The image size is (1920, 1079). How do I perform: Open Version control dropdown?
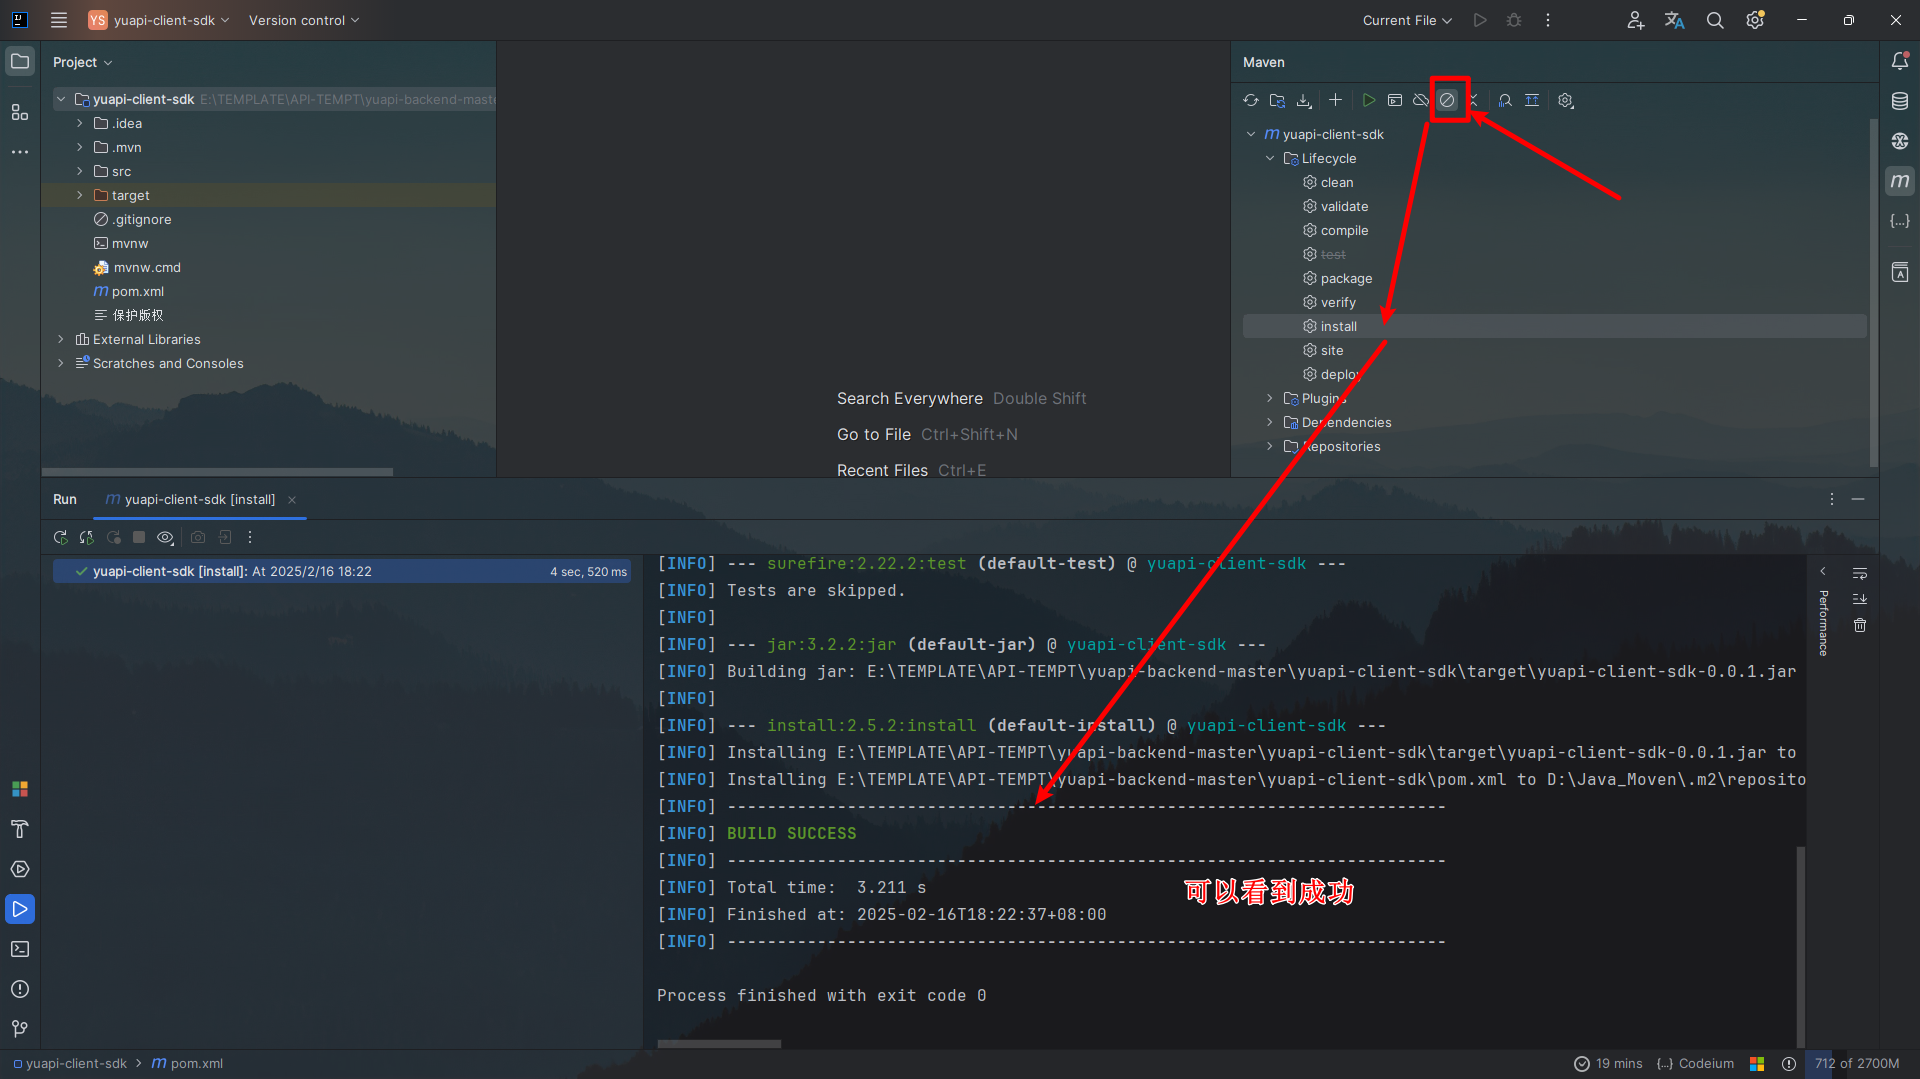point(304,20)
